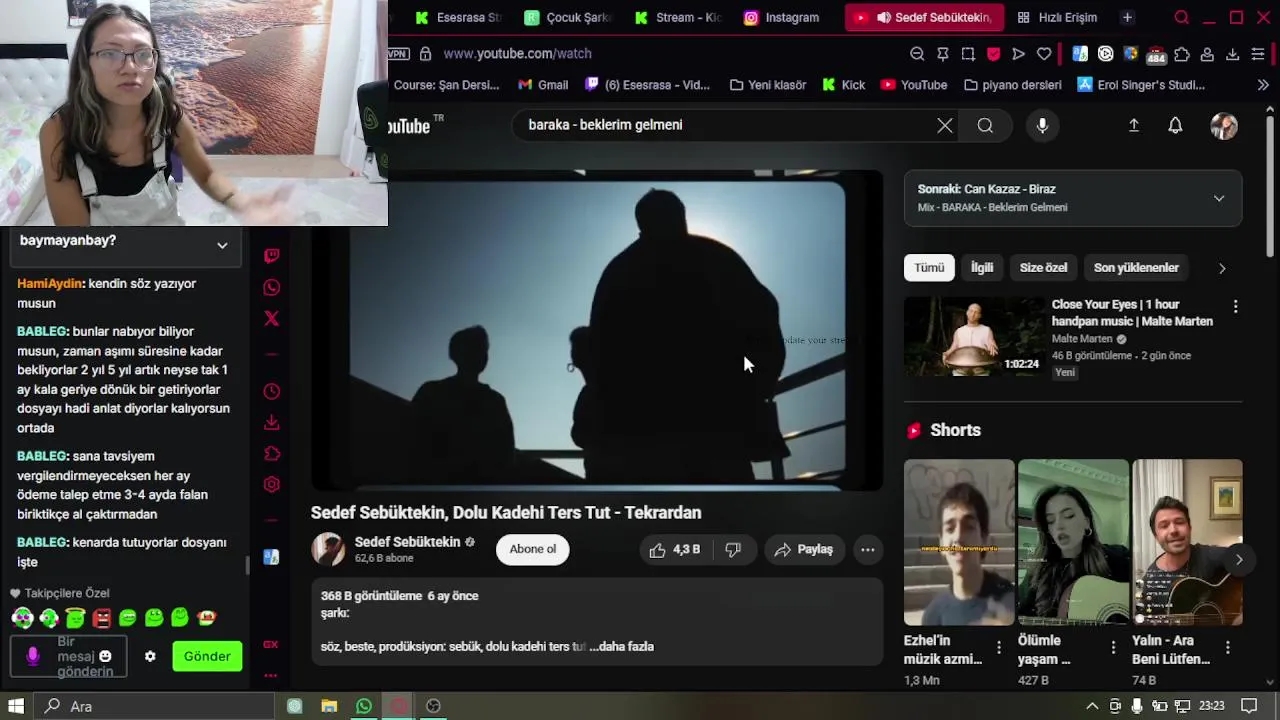This screenshot has width=1280, height=720.
Task: Open Translate extension in sidebar
Action: coord(271,557)
